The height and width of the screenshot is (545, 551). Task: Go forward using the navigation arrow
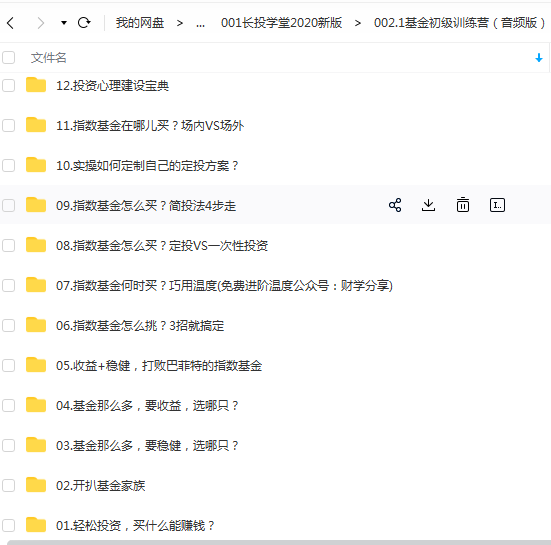tap(41, 23)
